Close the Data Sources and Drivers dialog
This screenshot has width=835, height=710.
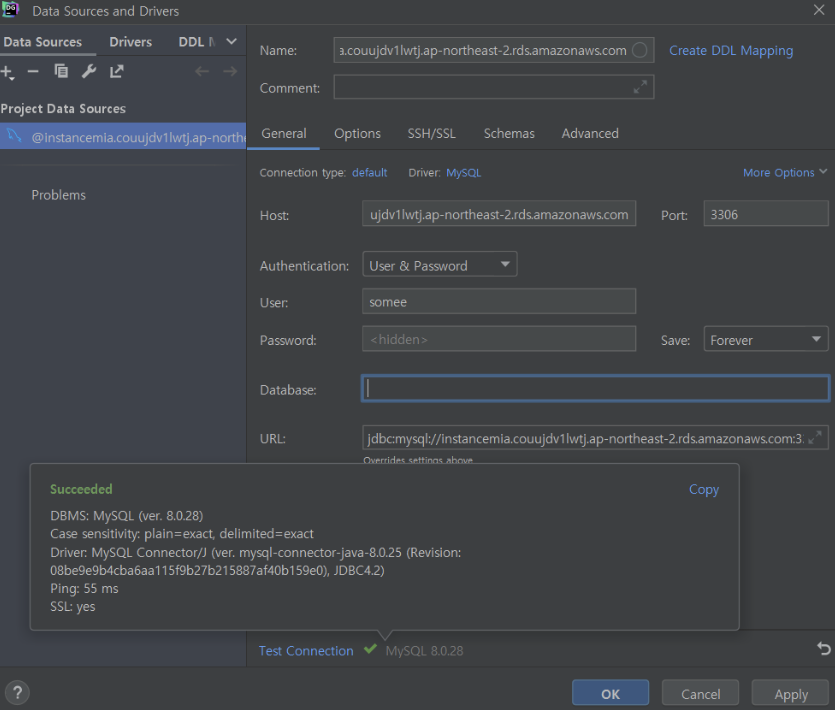click(x=819, y=10)
